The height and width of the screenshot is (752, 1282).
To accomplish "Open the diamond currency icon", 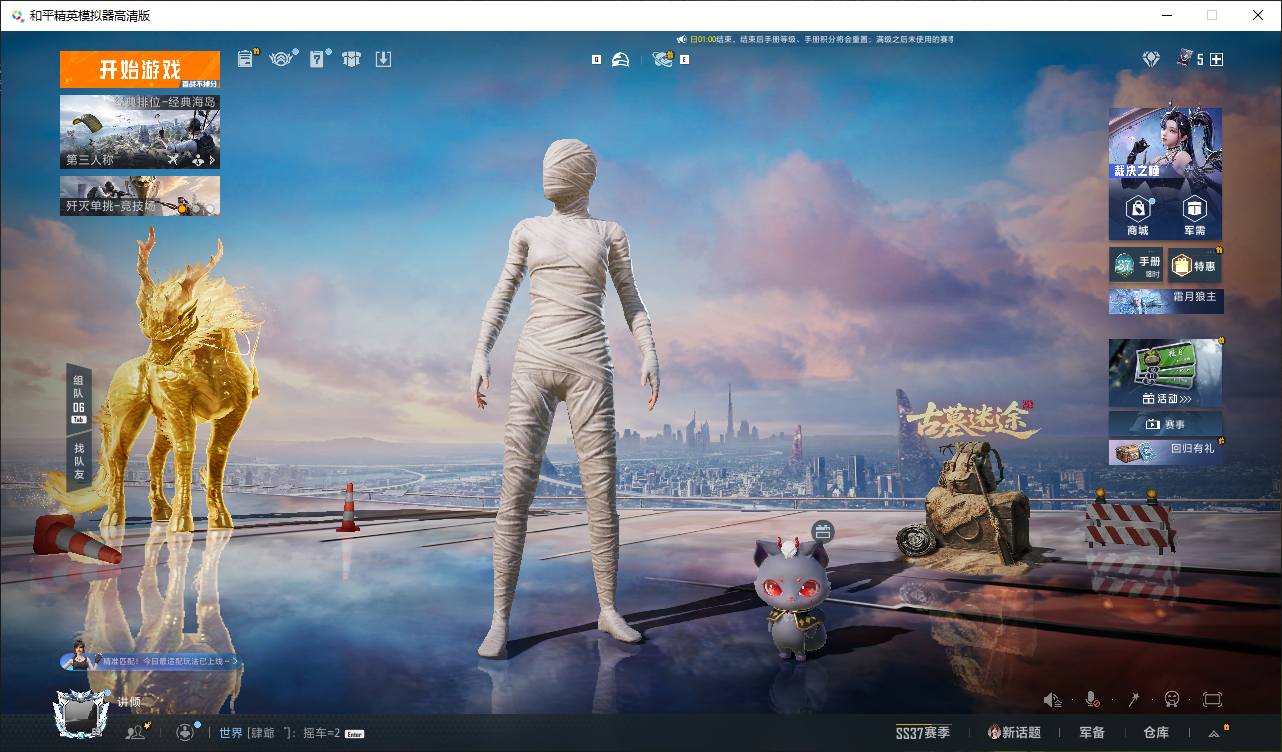I will pos(1151,60).
